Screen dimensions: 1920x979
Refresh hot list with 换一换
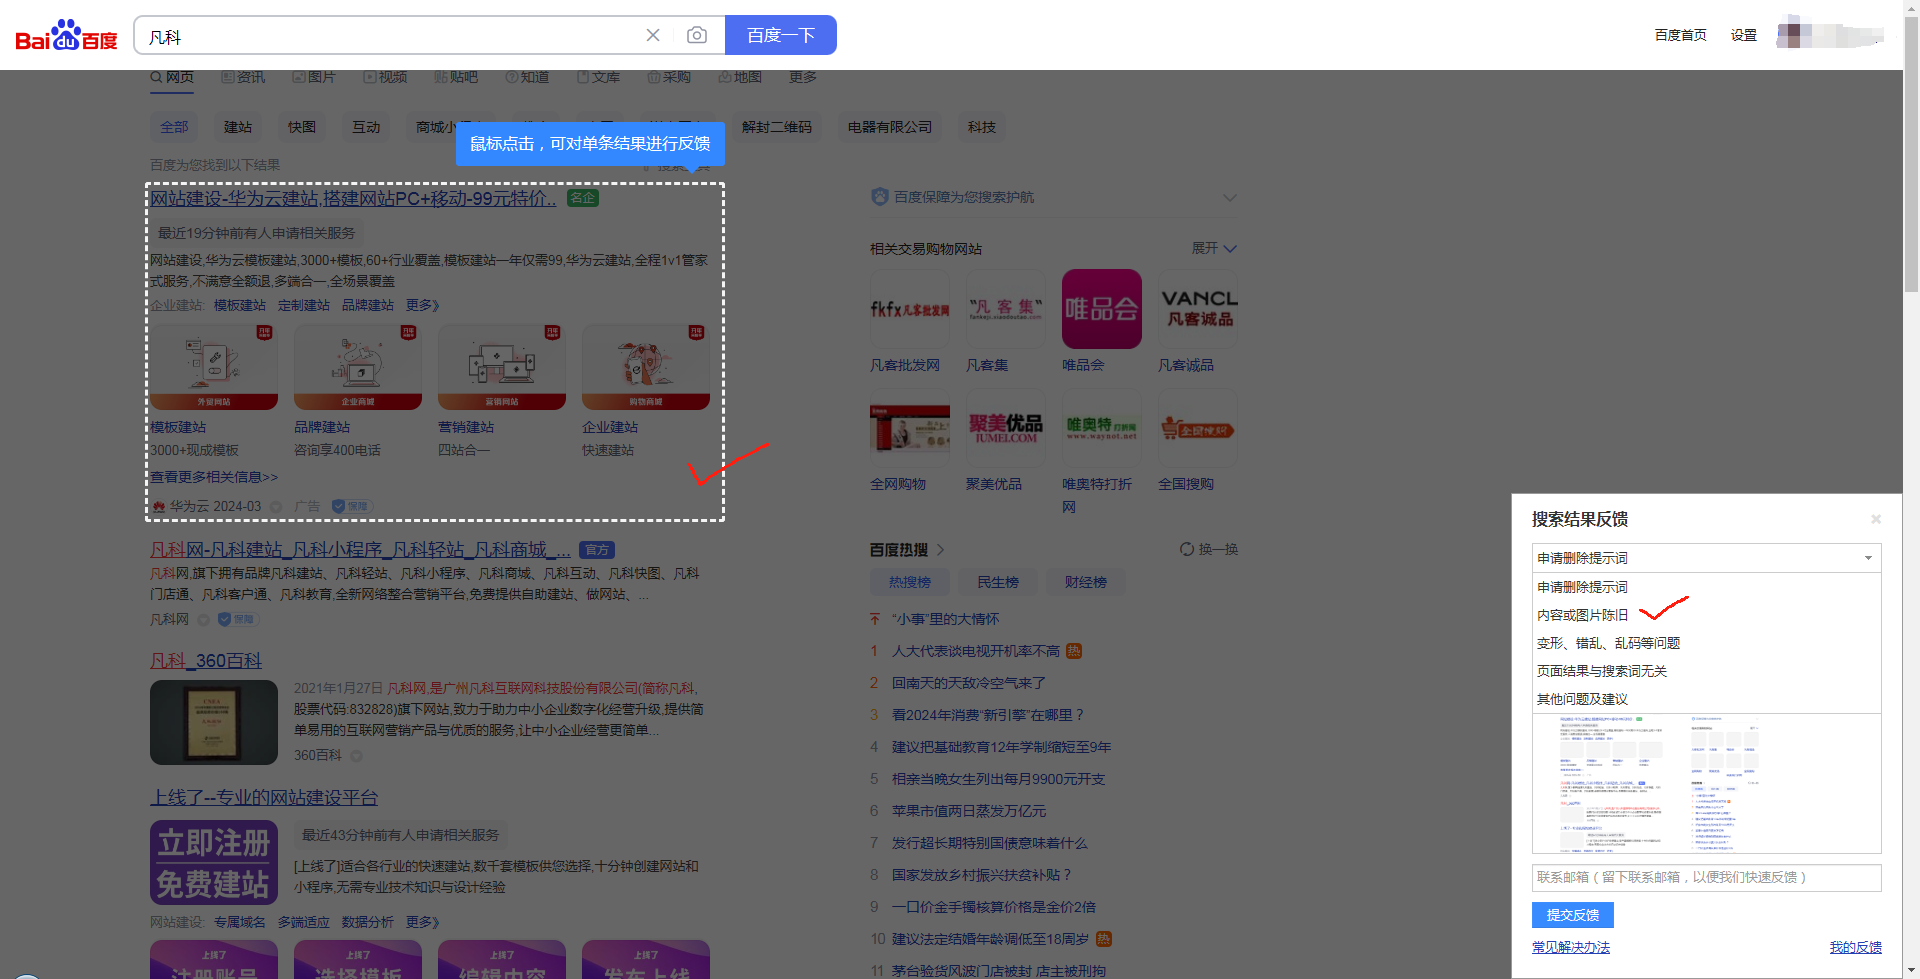[1209, 549]
